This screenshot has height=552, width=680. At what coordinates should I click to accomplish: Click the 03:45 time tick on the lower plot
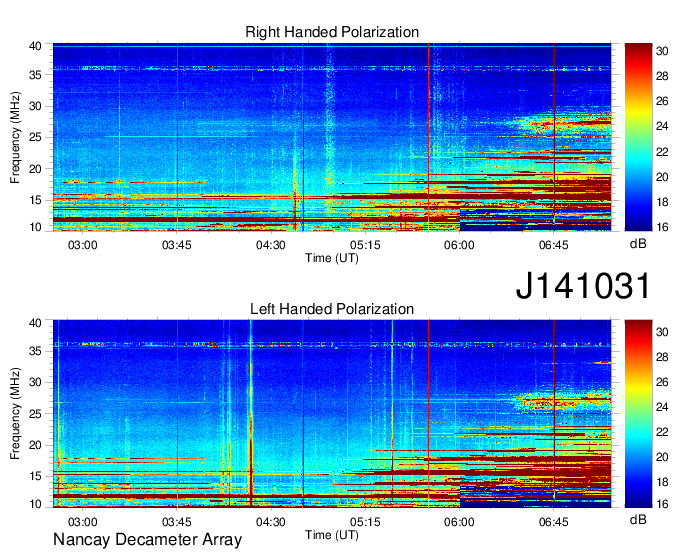tap(177, 522)
